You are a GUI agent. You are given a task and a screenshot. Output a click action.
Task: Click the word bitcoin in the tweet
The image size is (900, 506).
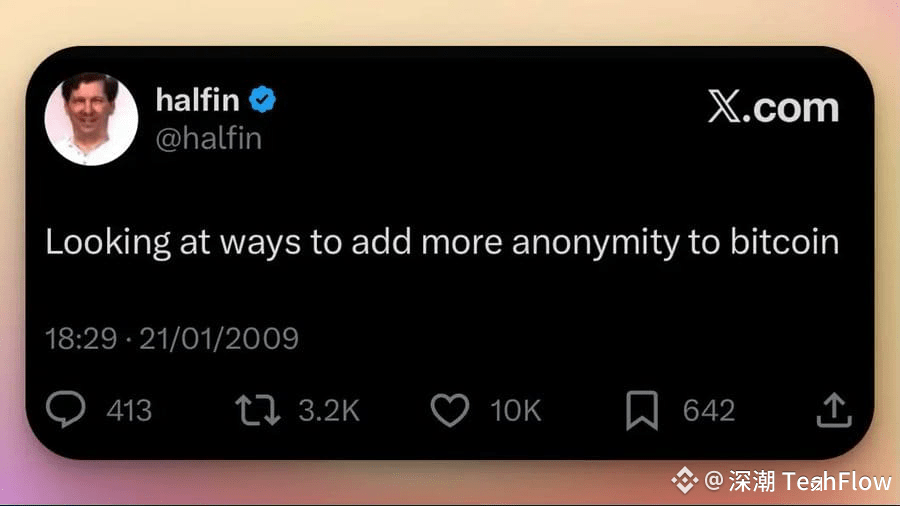pyautogui.click(x=785, y=241)
